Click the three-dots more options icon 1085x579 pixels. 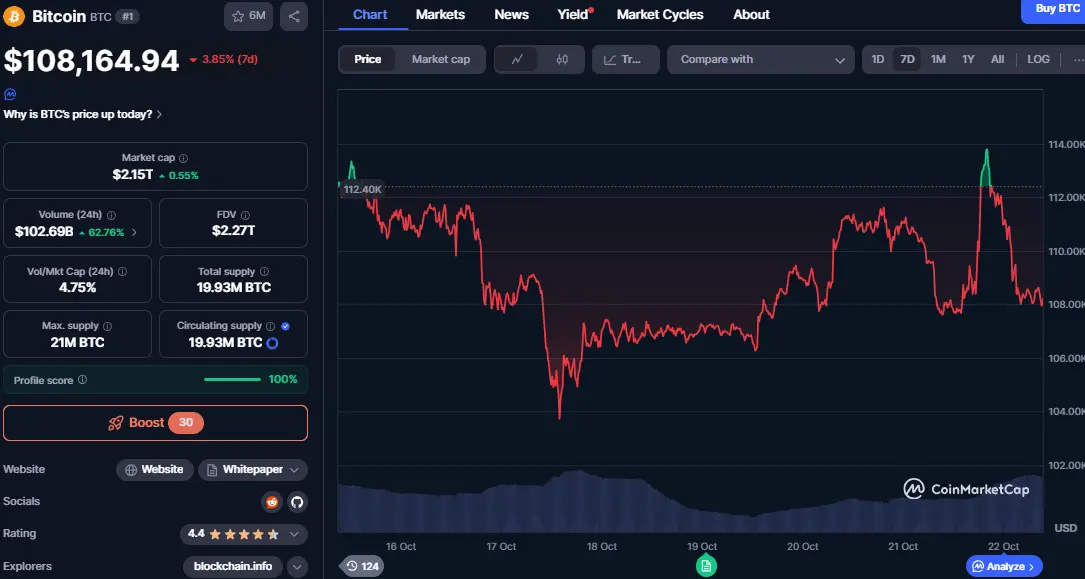[x=1077, y=60]
